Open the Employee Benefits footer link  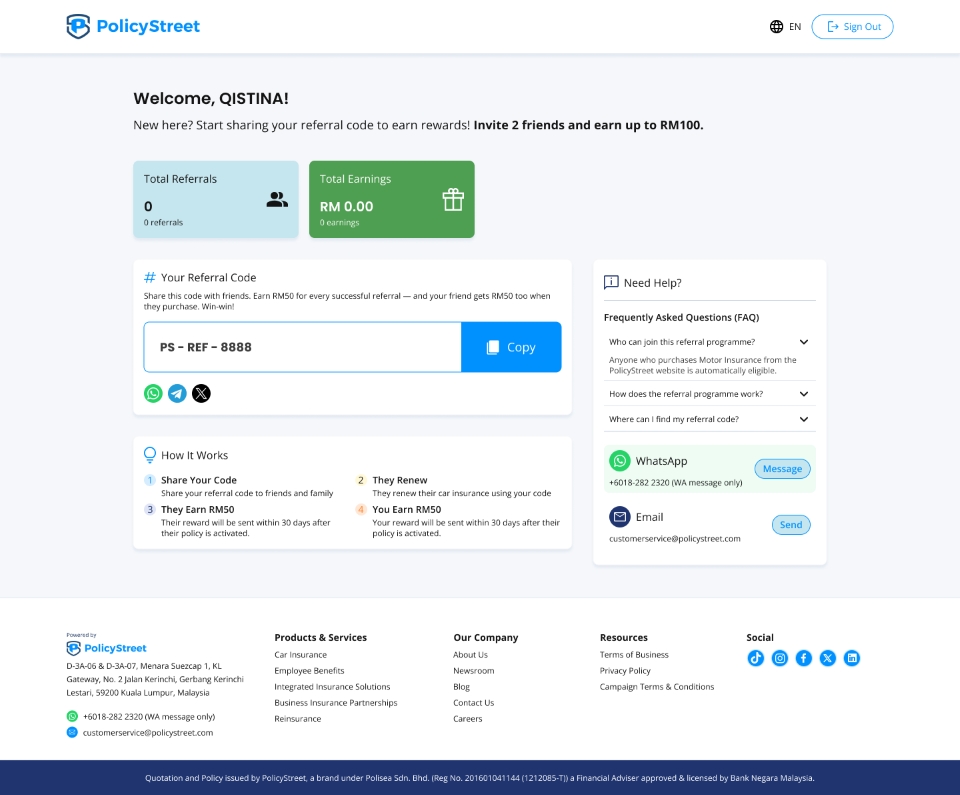click(309, 671)
